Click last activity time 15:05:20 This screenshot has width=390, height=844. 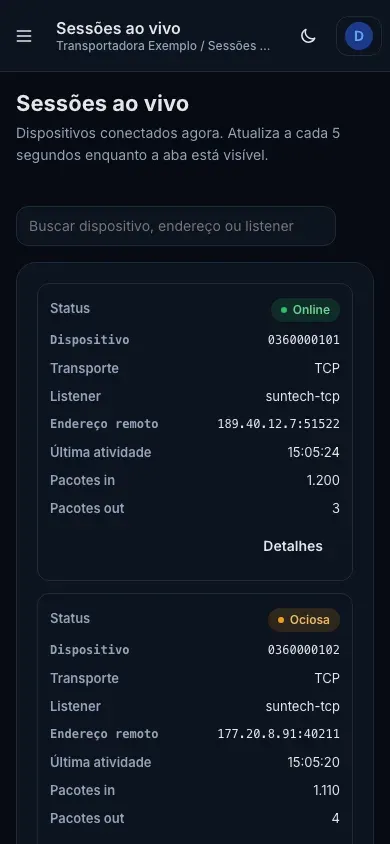pyautogui.click(x=314, y=762)
